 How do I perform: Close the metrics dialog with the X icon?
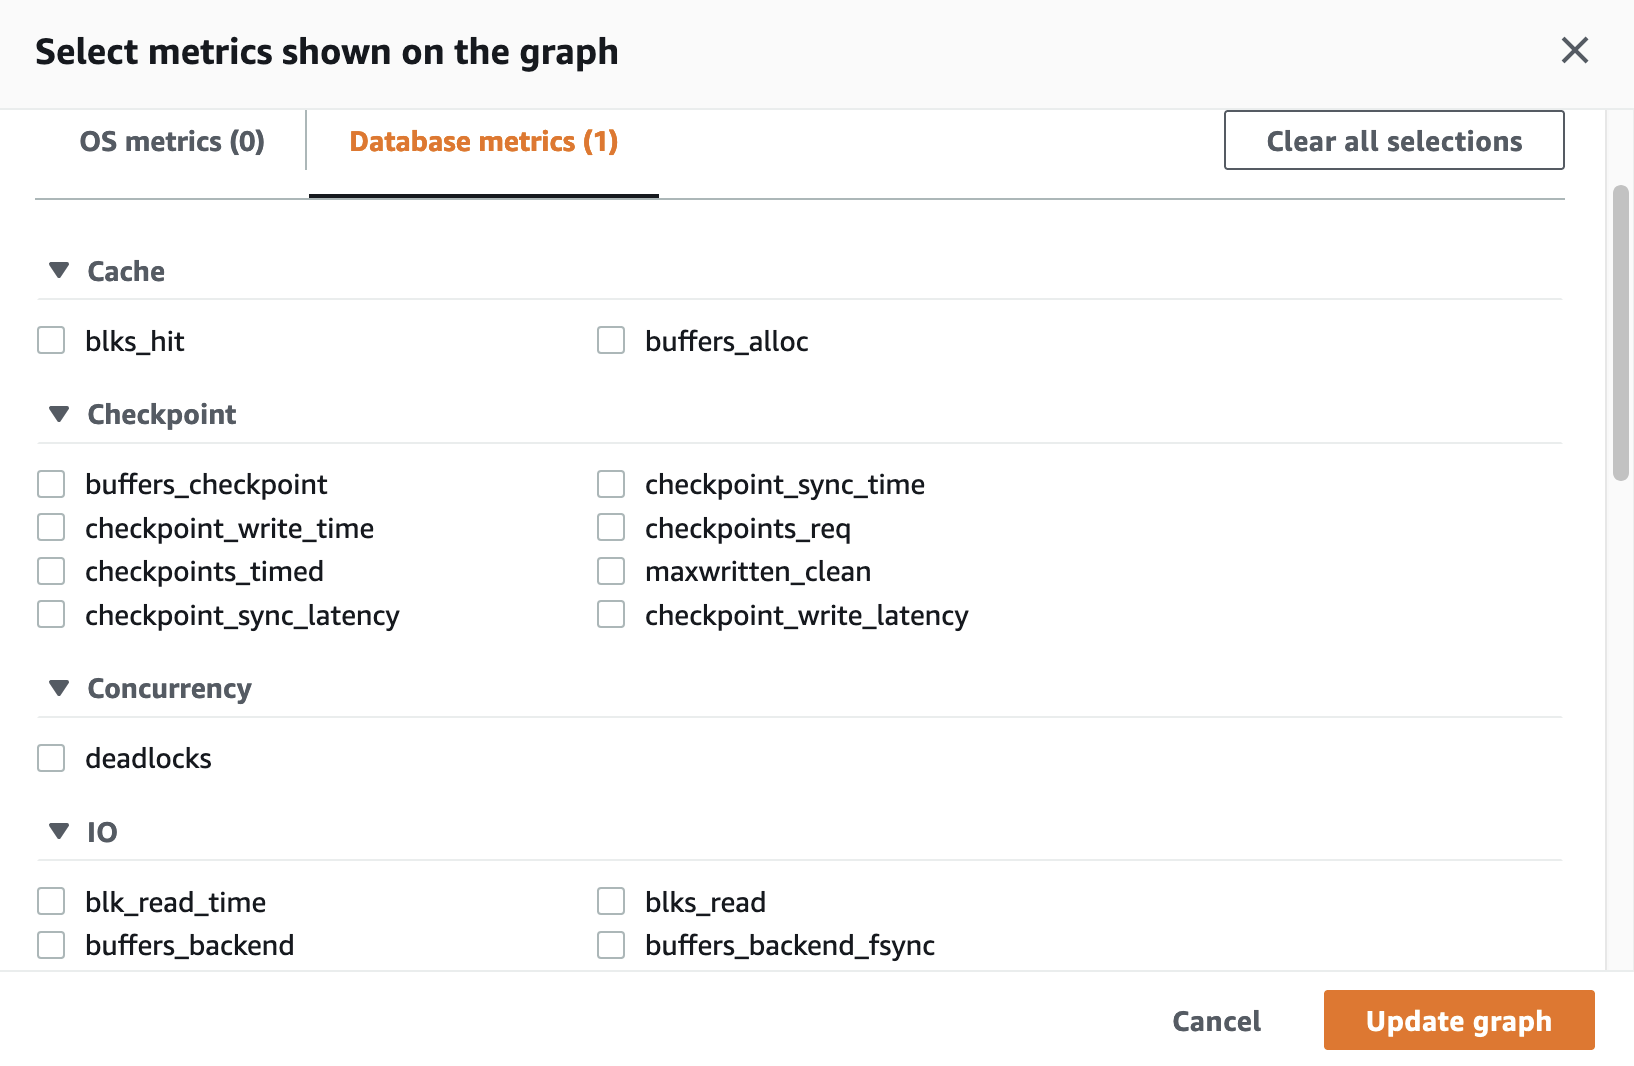coord(1574,50)
